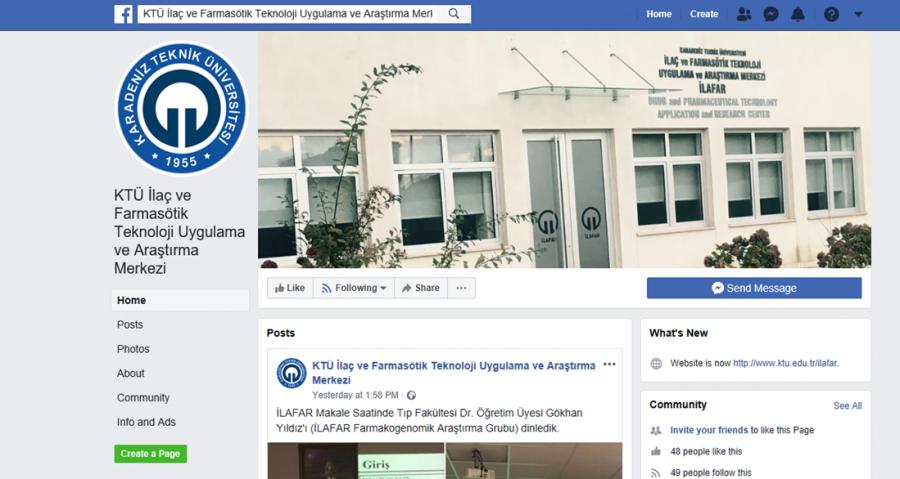
Task: Expand the Following dropdown
Action: click(354, 288)
